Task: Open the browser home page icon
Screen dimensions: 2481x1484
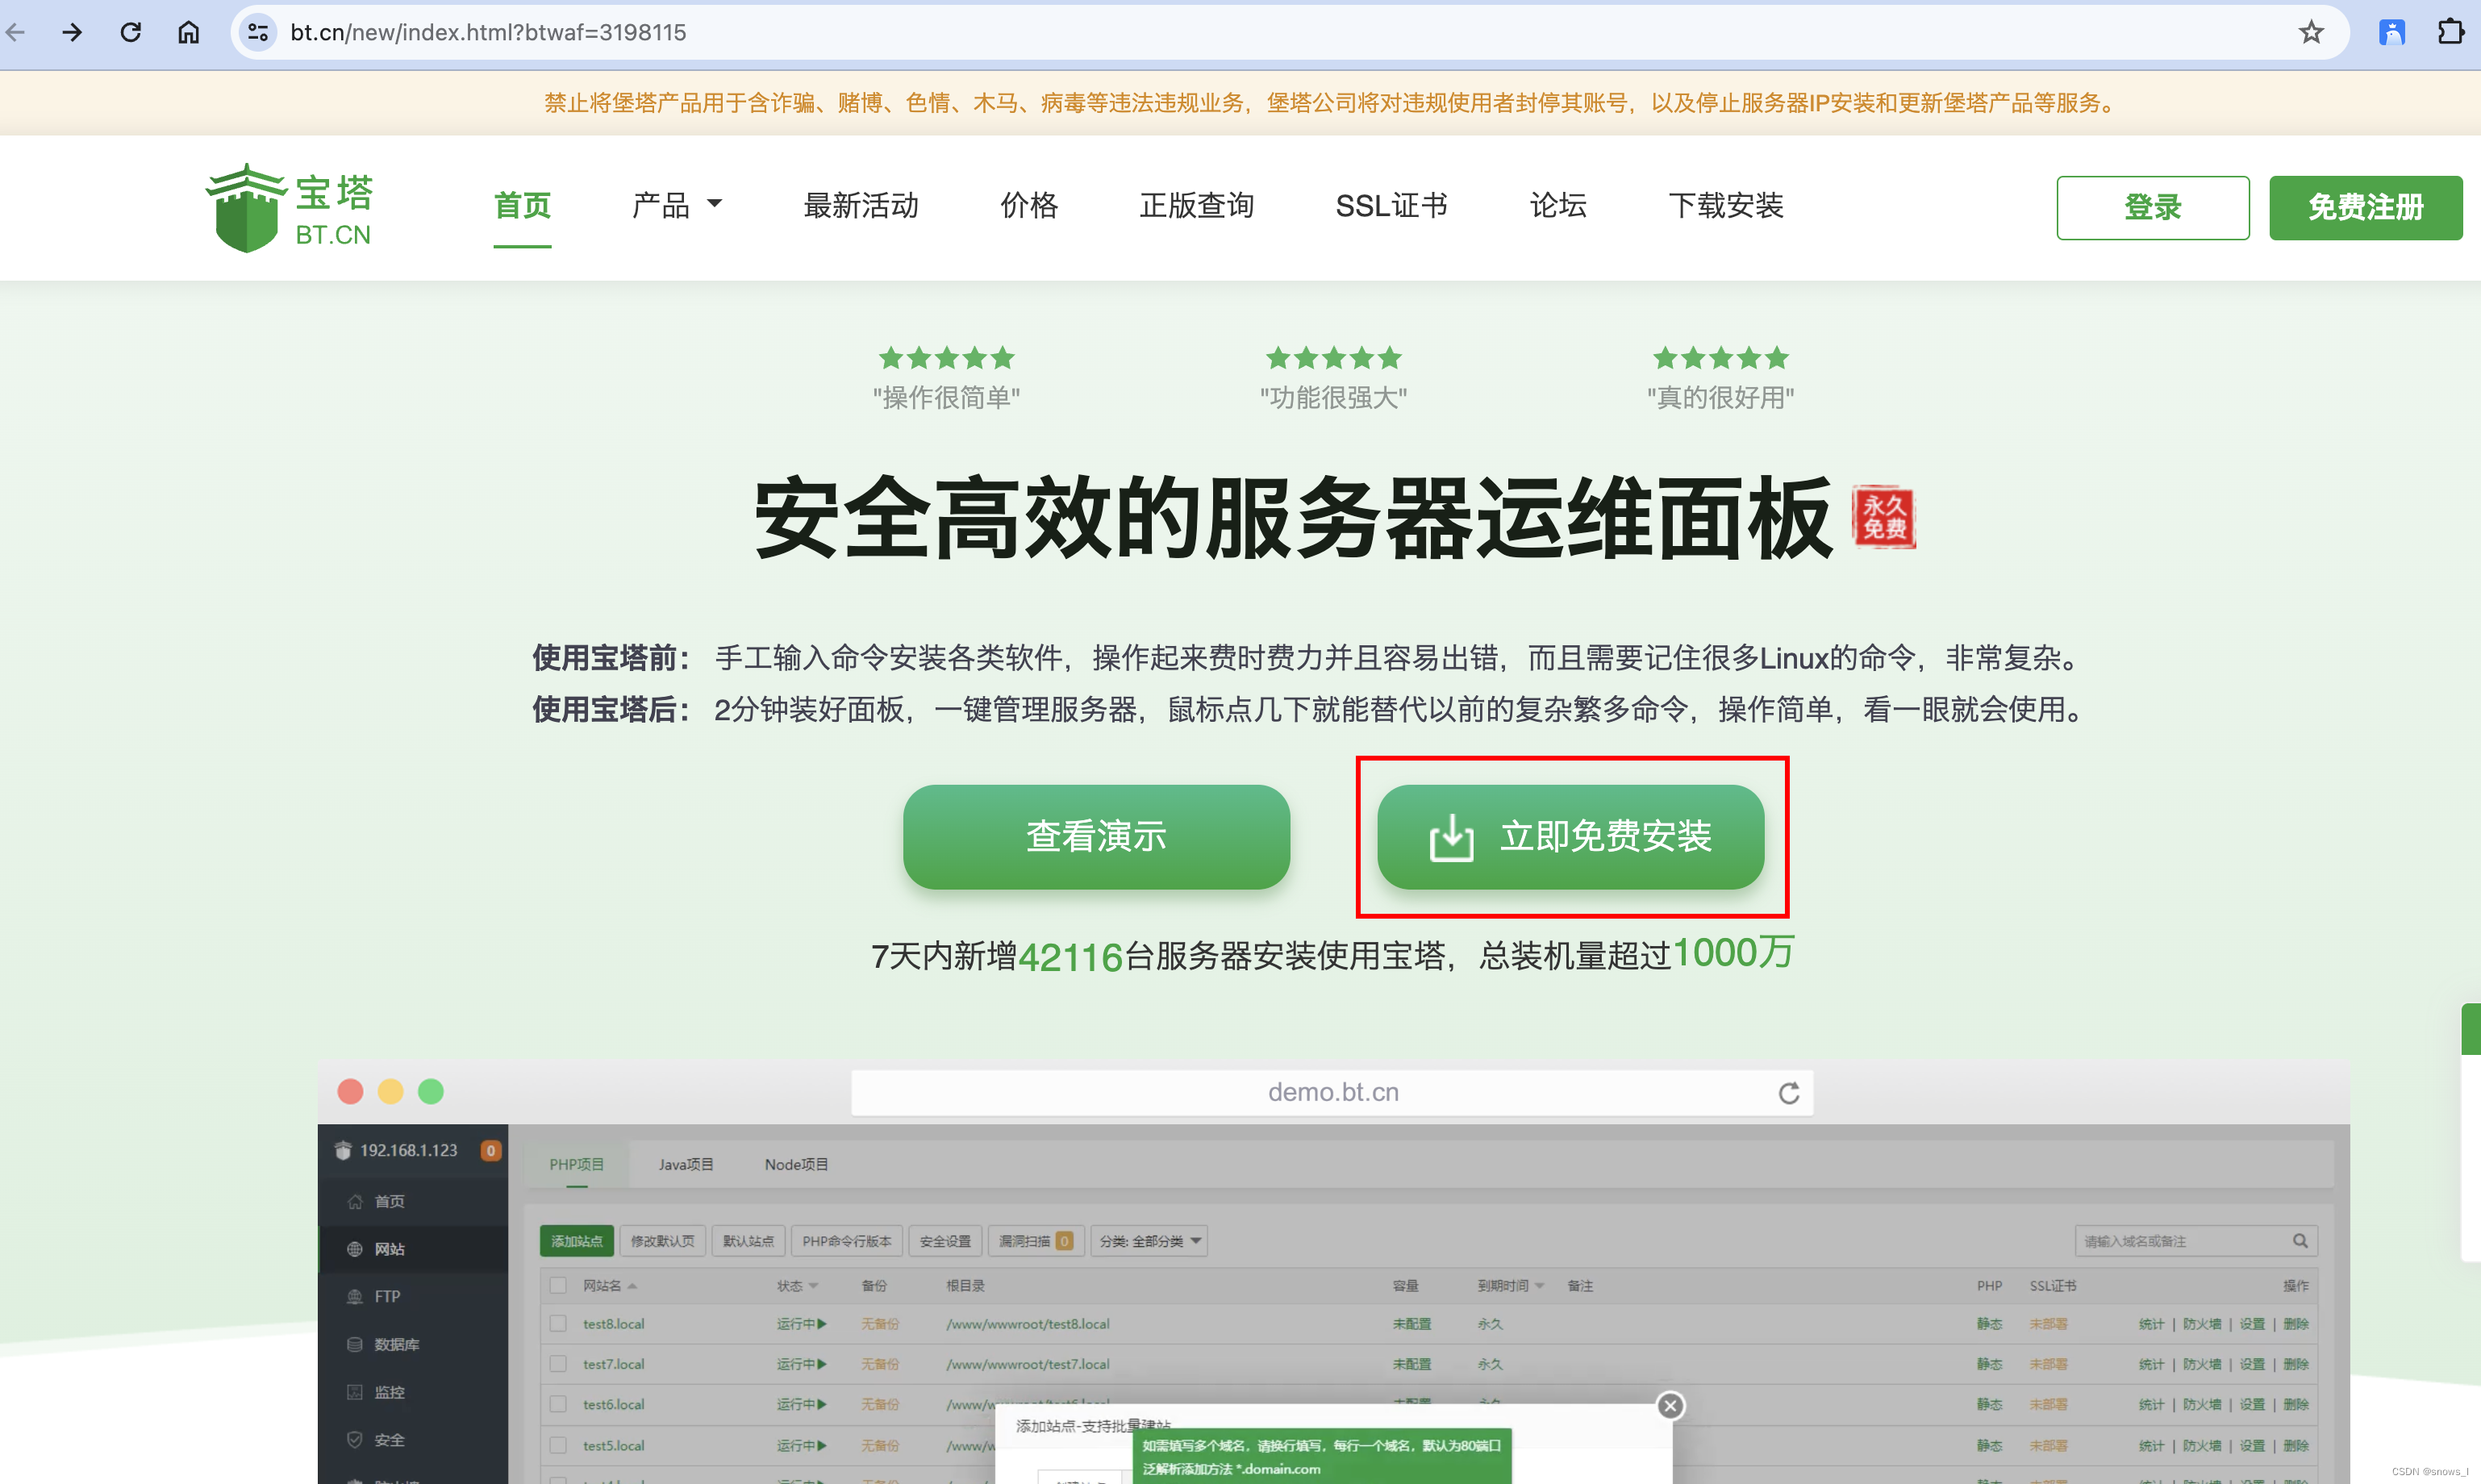Action: (x=188, y=32)
